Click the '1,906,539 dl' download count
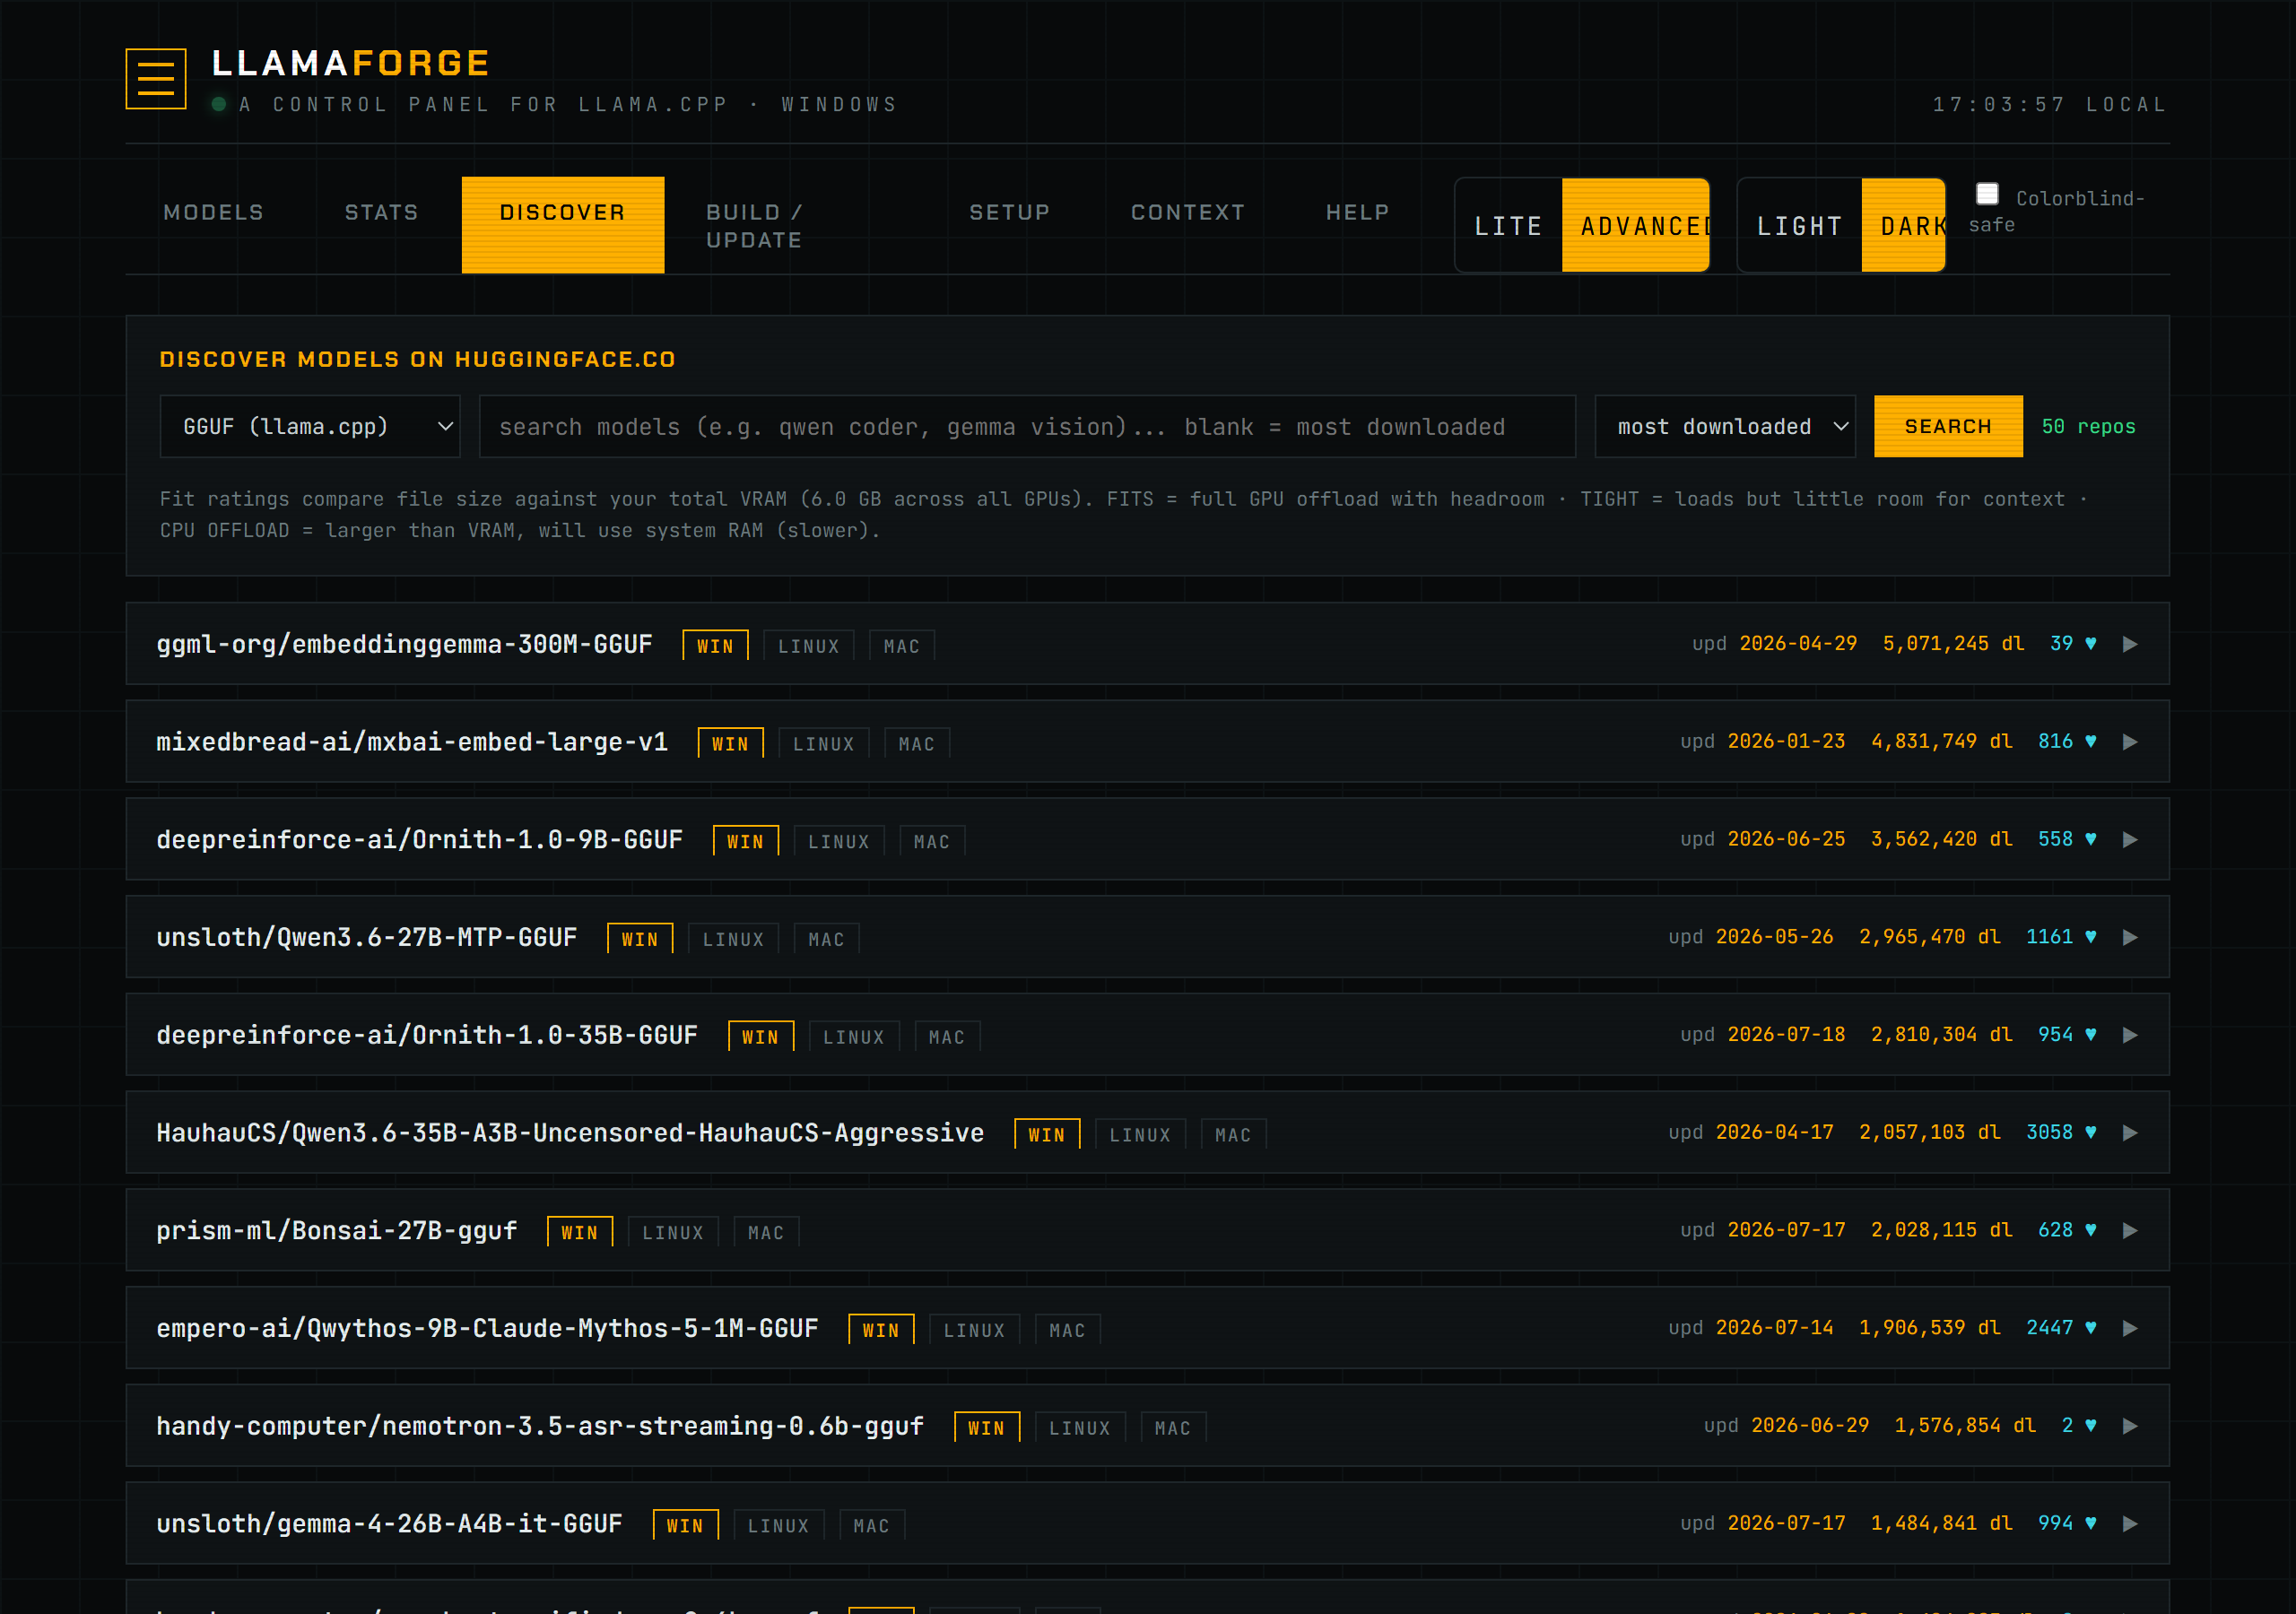Image resolution: width=2296 pixels, height=1614 pixels. pos(1930,1328)
